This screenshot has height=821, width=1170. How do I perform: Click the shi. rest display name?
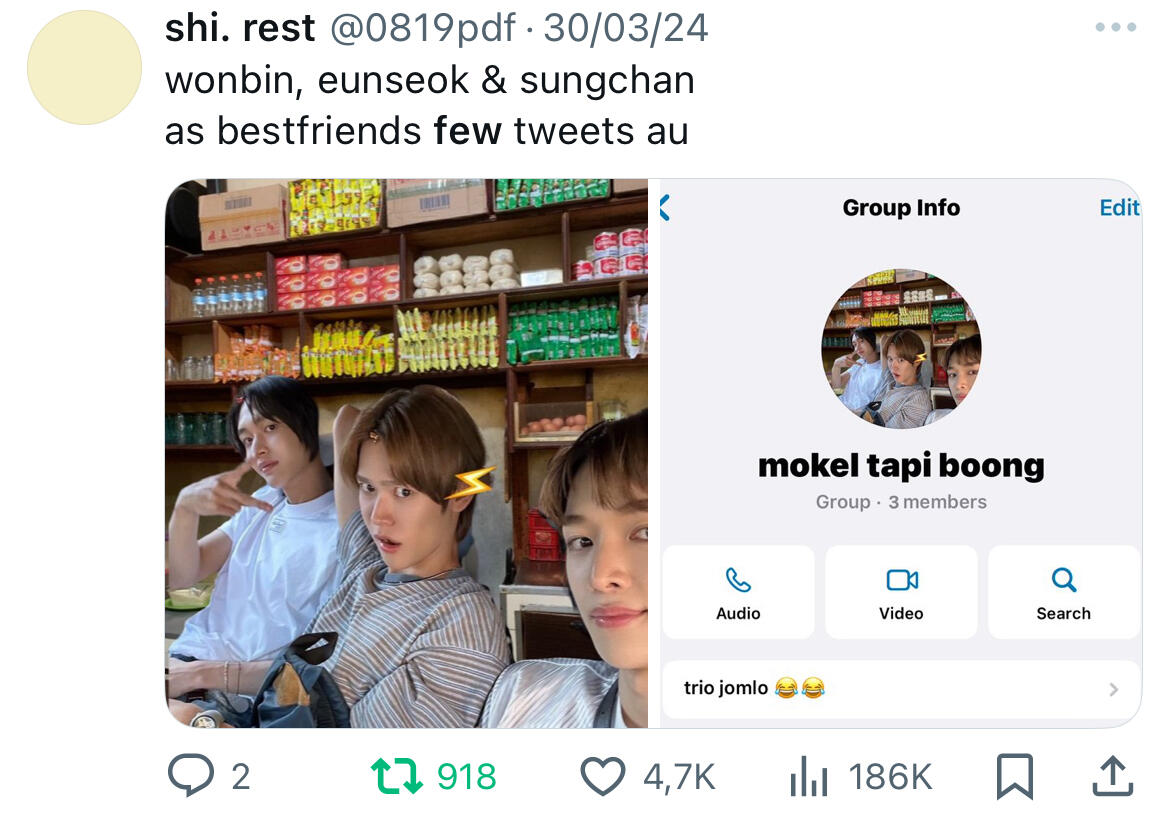click(240, 28)
